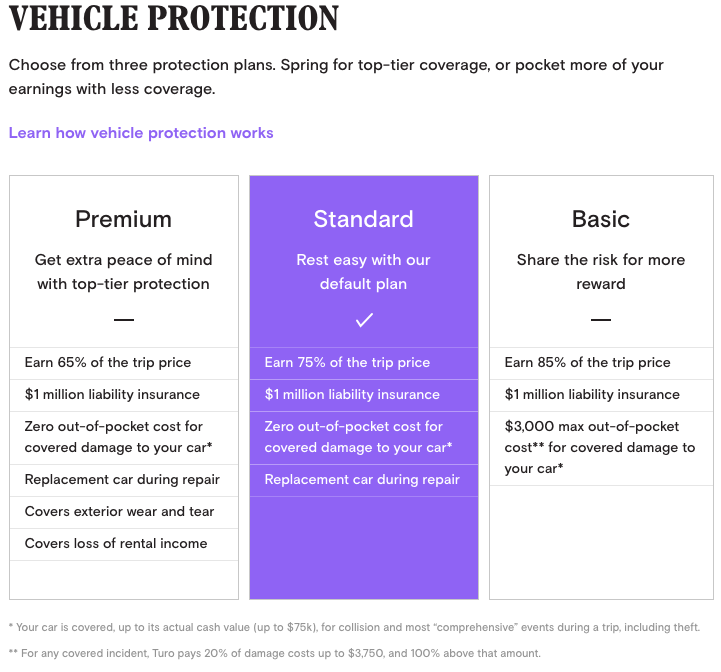Click the dash indicator under Basic plan
The width and height of the screenshot is (721, 672).
pos(601,320)
